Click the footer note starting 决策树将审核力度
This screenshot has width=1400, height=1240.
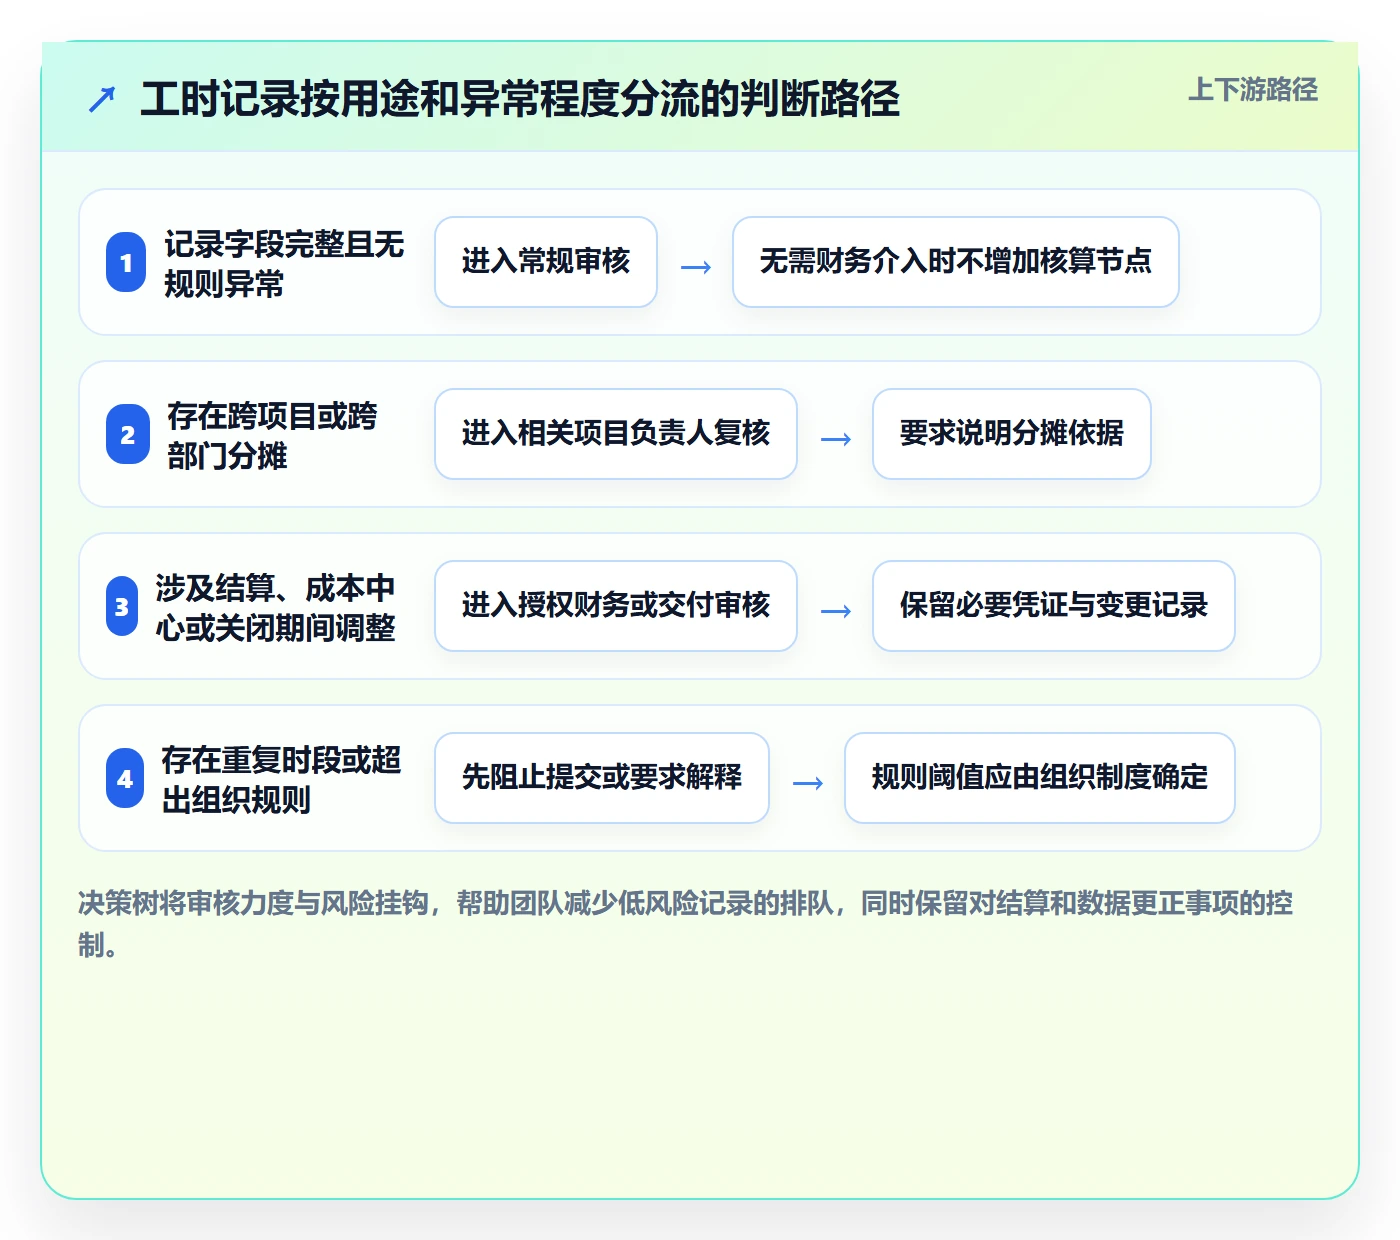tap(686, 924)
